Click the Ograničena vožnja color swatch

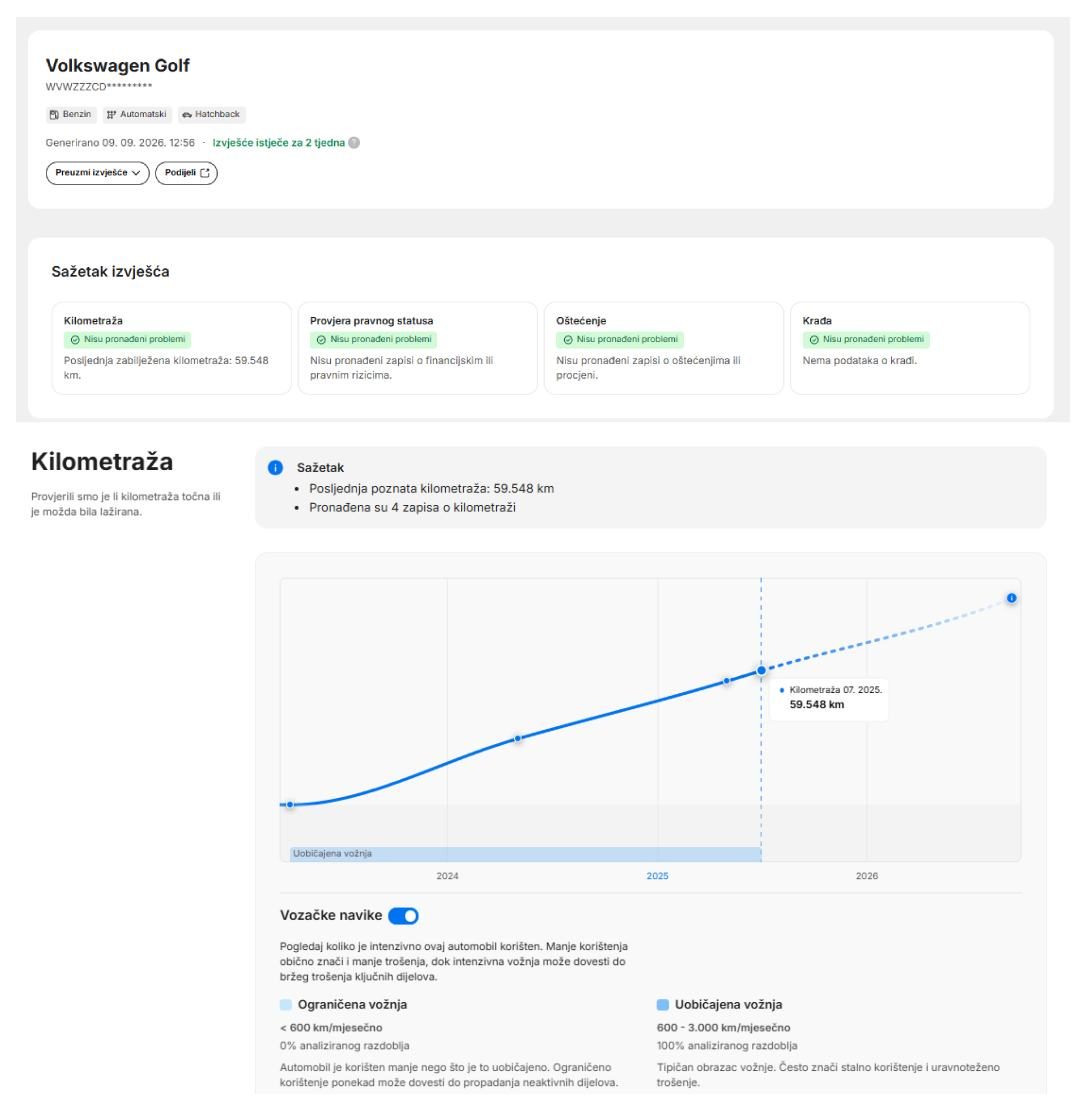point(286,1005)
